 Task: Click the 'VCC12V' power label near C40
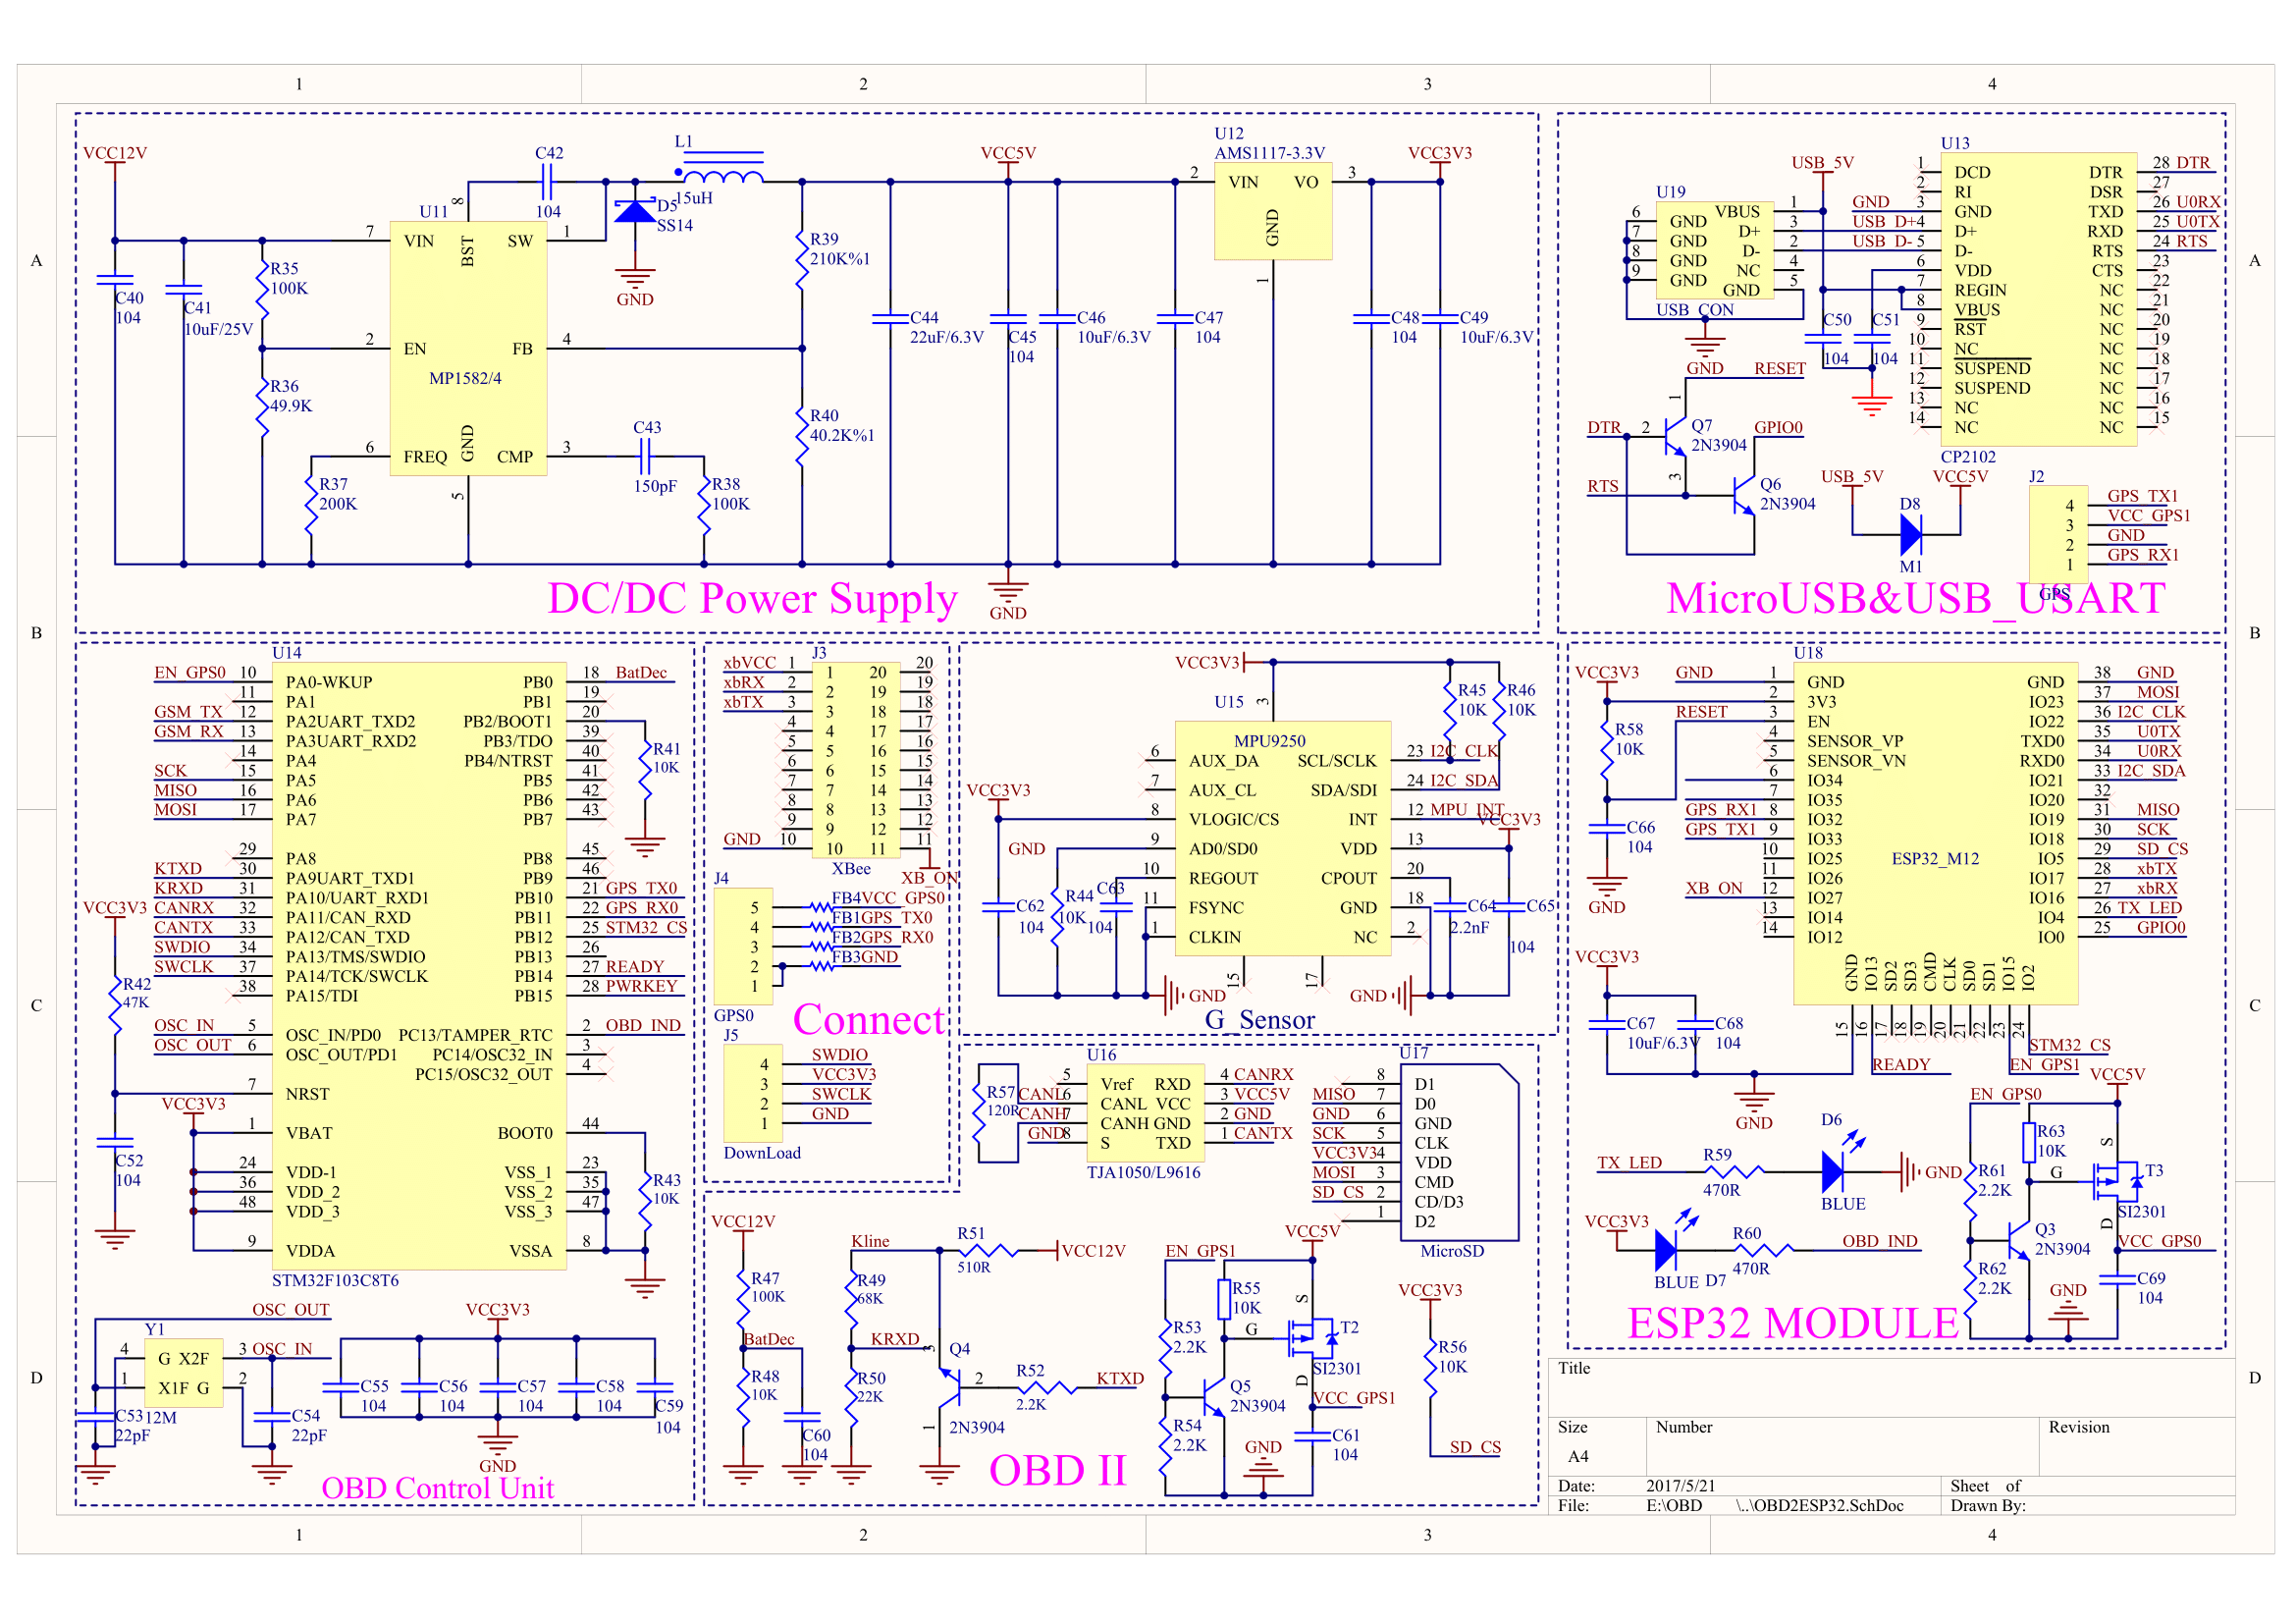click(115, 153)
